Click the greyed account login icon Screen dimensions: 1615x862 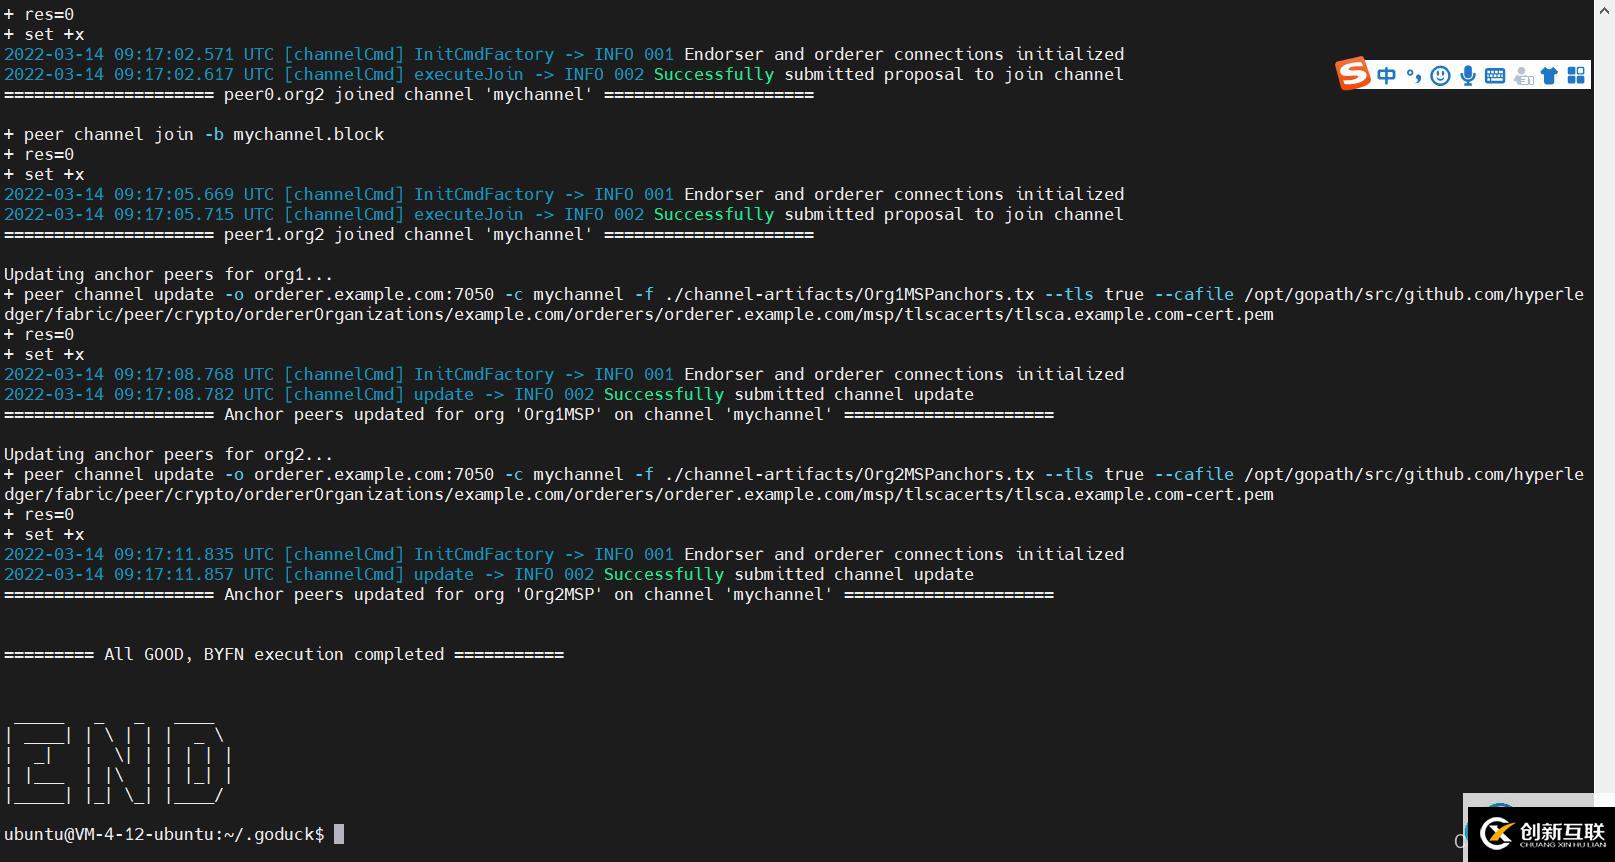1523,76
